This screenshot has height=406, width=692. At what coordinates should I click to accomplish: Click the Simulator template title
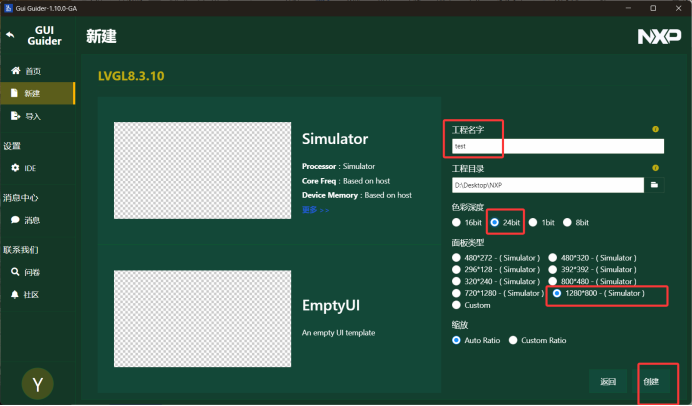coord(335,139)
